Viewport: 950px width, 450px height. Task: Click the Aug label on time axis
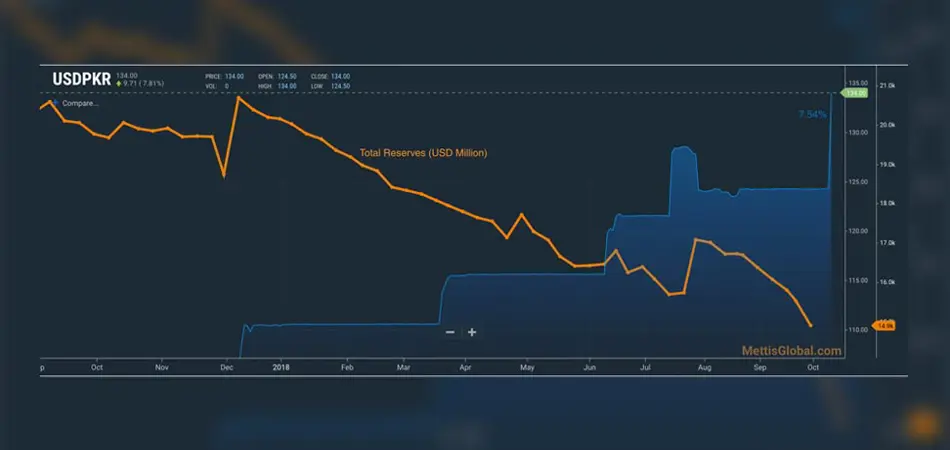pos(705,367)
